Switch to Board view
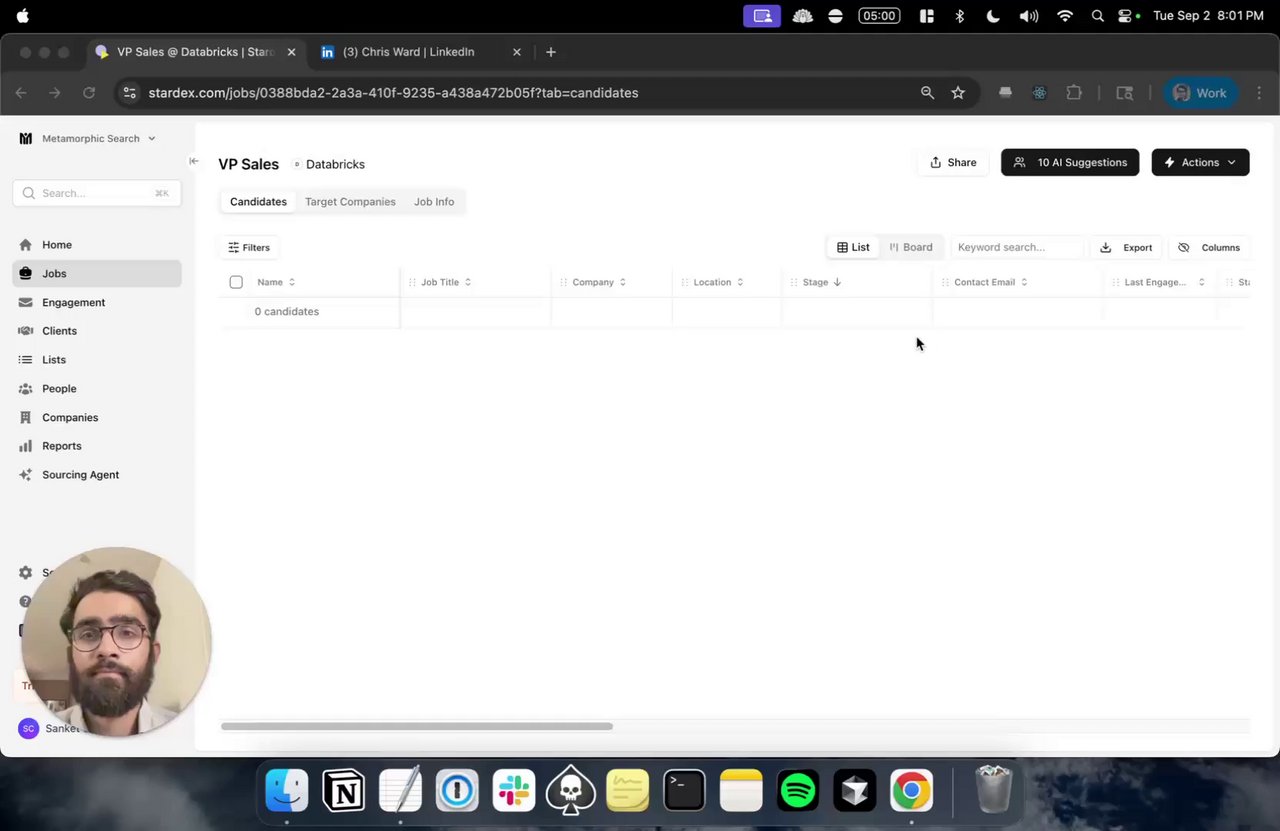 point(911,247)
